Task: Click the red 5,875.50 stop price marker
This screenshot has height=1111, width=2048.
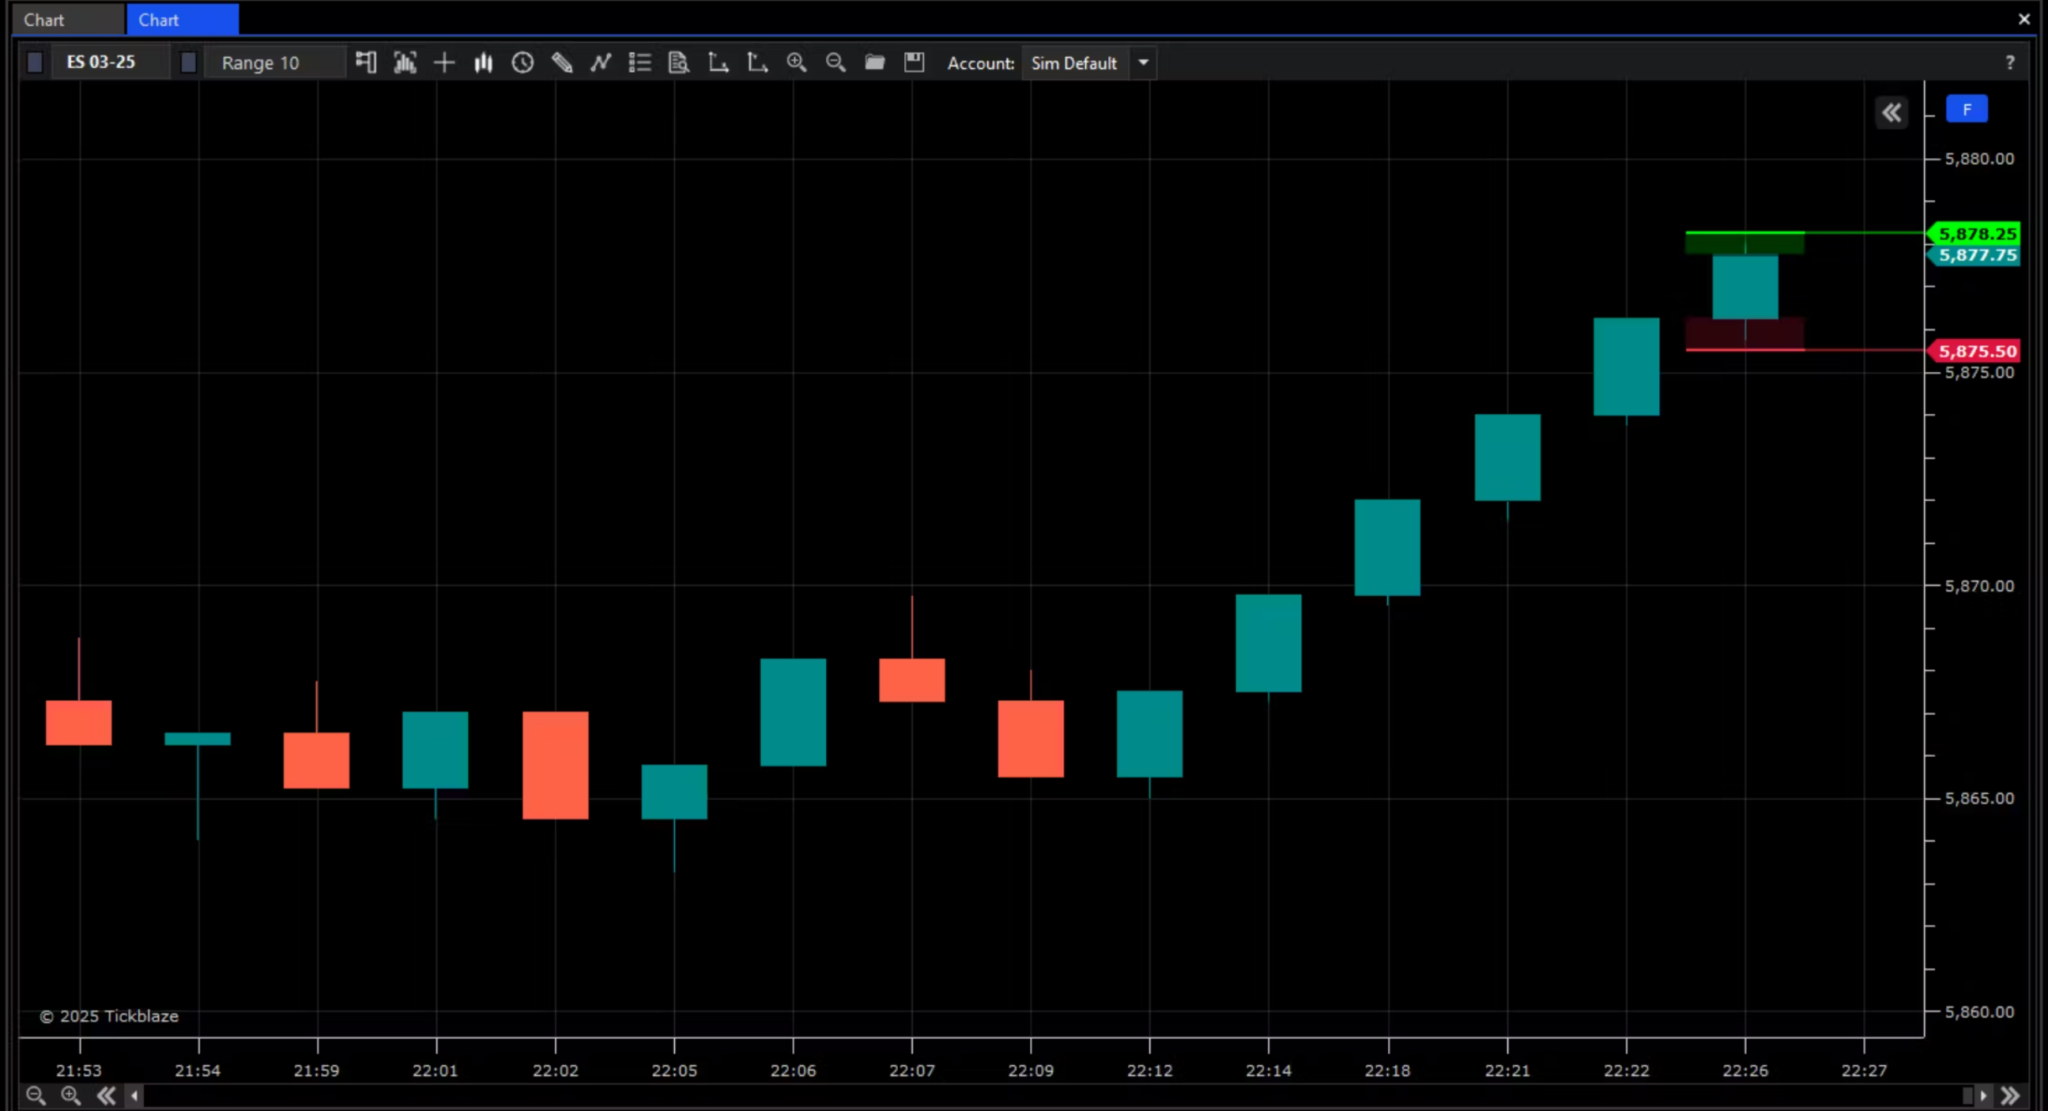Action: tap(1976, 351)
